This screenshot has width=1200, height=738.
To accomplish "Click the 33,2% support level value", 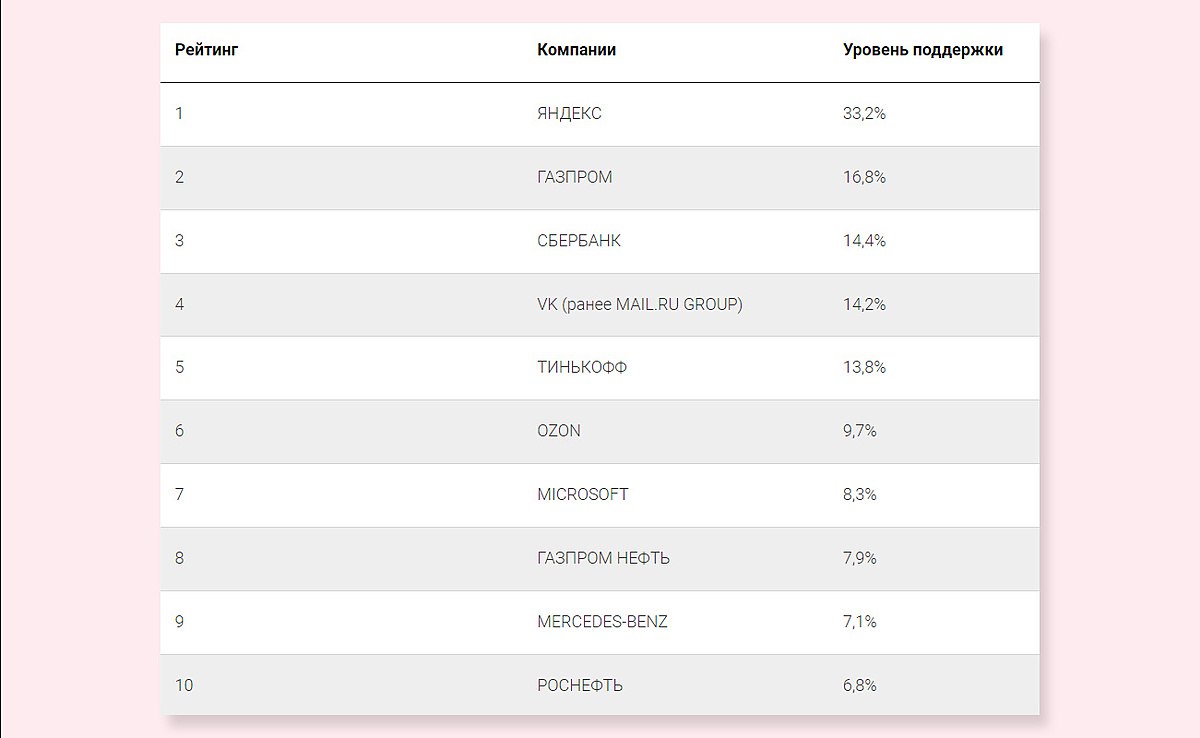I will [864, 114].
